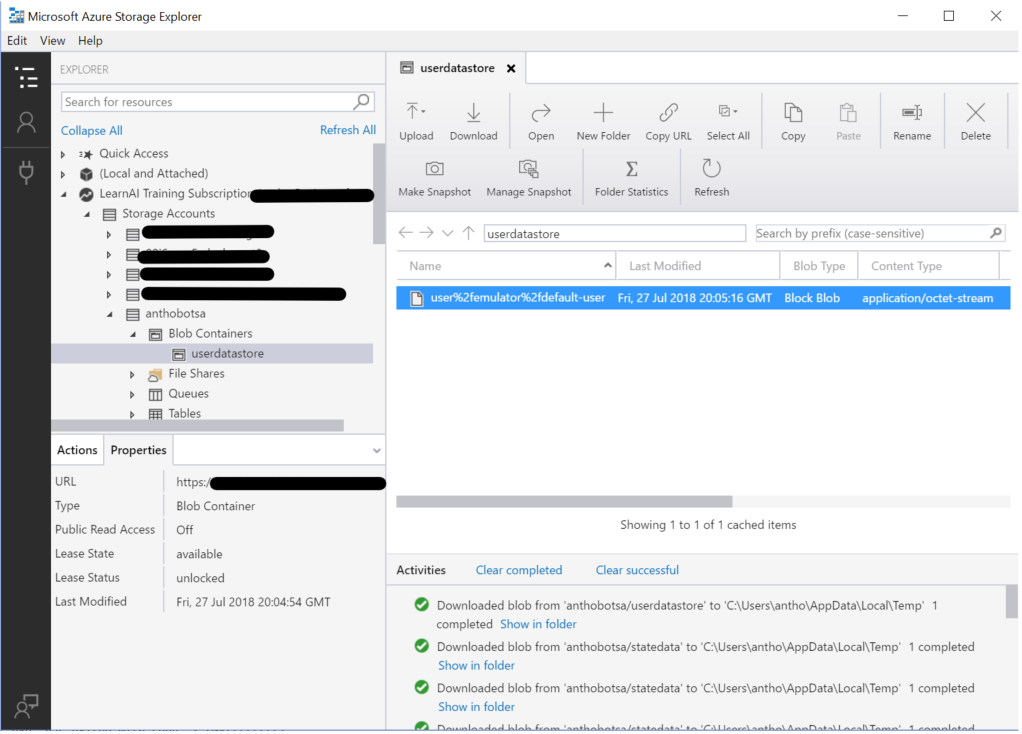Screen dimensions: 1022x734
Task: Sort by the Name column header
Action: pos(506,265)
